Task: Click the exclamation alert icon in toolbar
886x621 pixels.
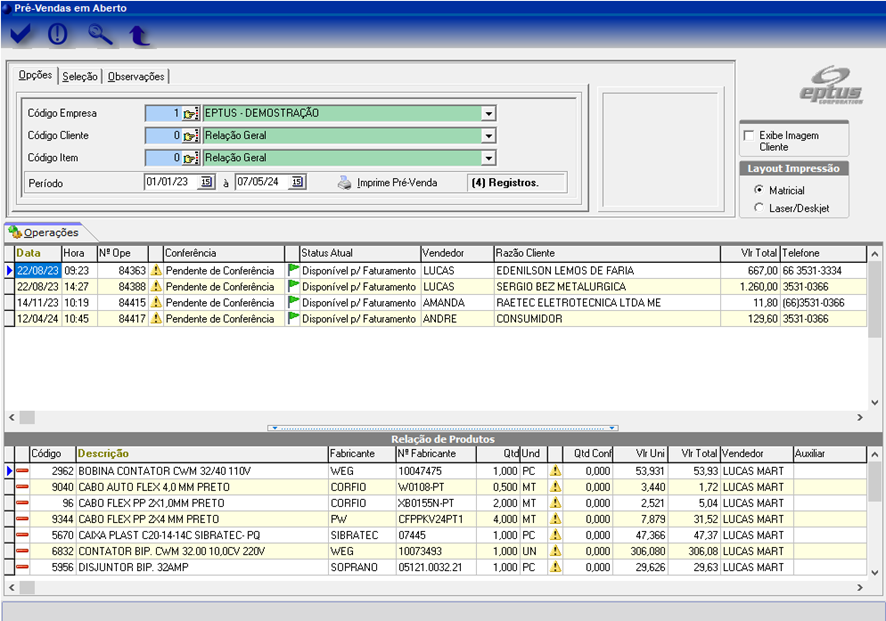Action: click(58, 35)
